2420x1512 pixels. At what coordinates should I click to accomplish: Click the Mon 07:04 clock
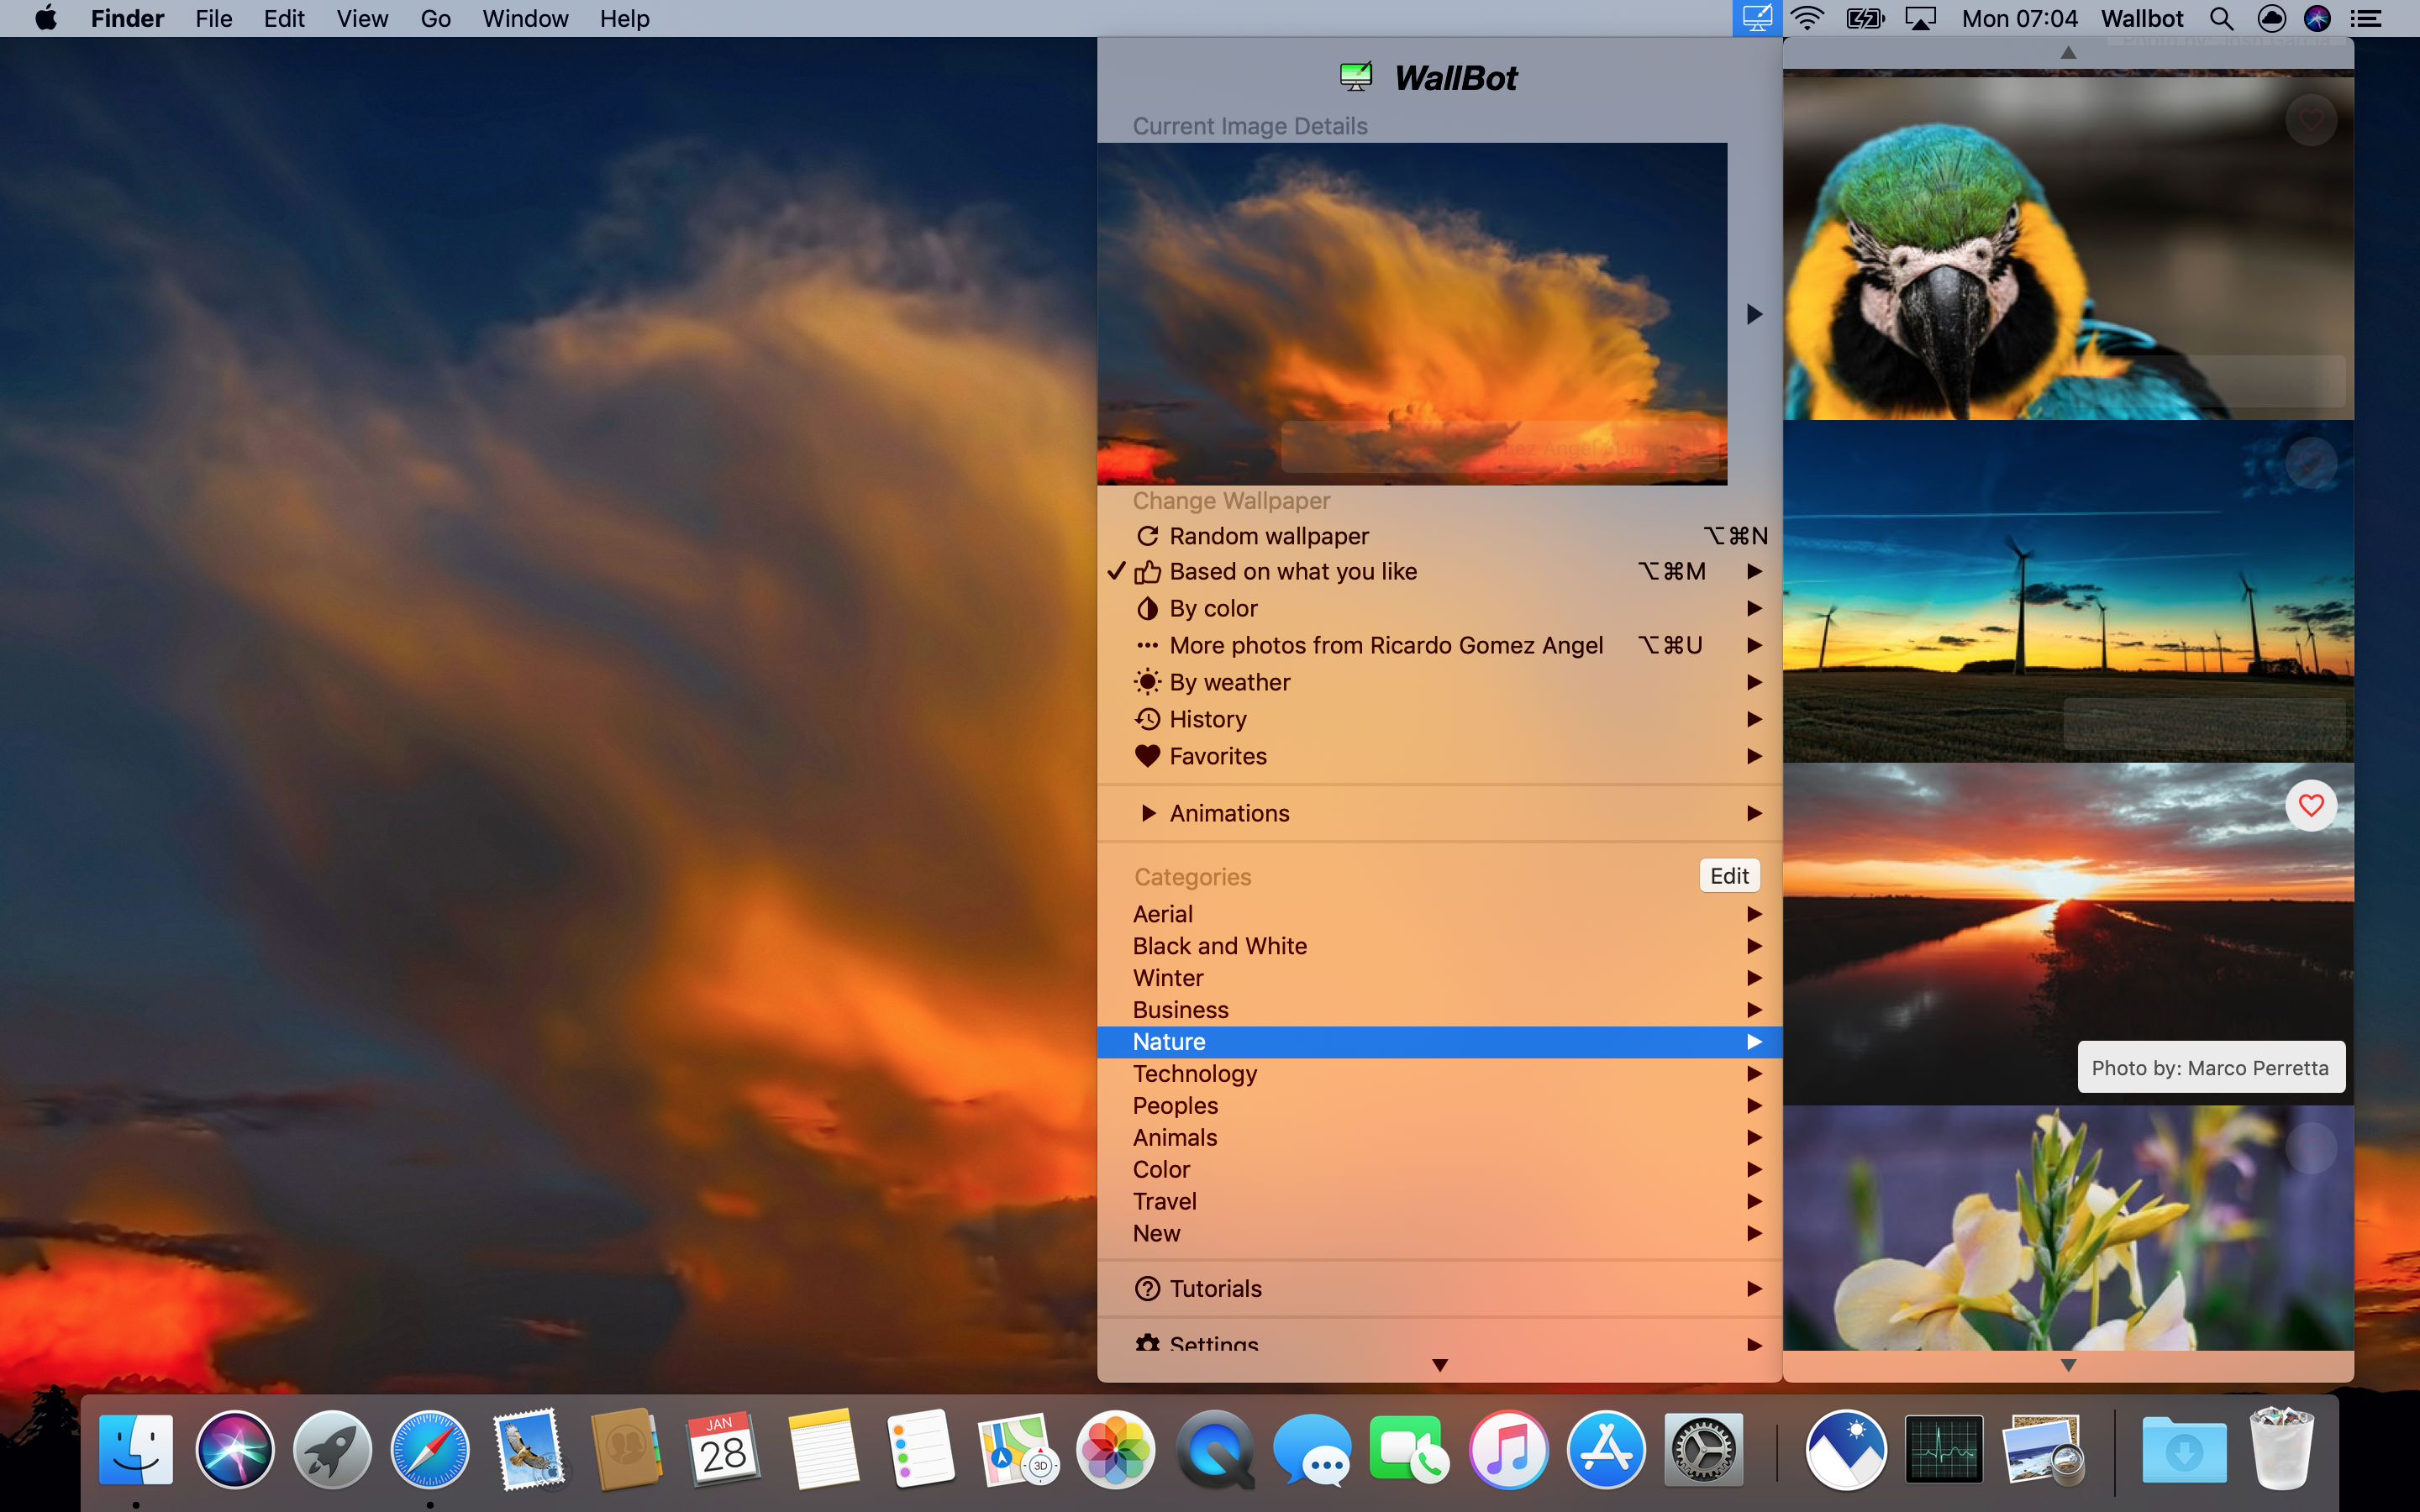pyautogui.click(x=2019, y=18)
